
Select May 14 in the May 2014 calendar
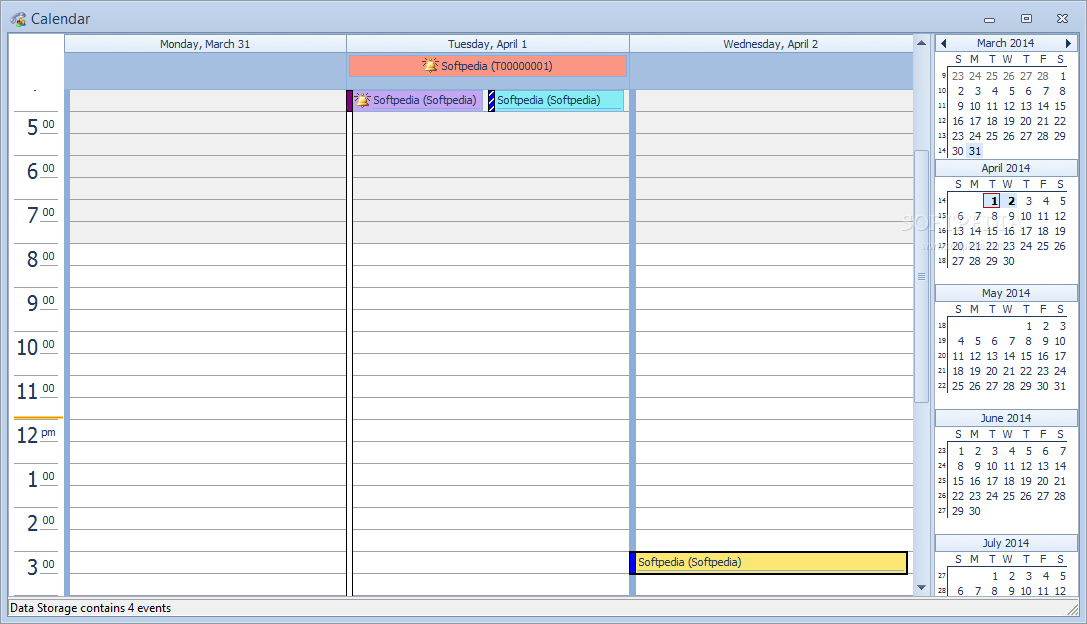1009,356
